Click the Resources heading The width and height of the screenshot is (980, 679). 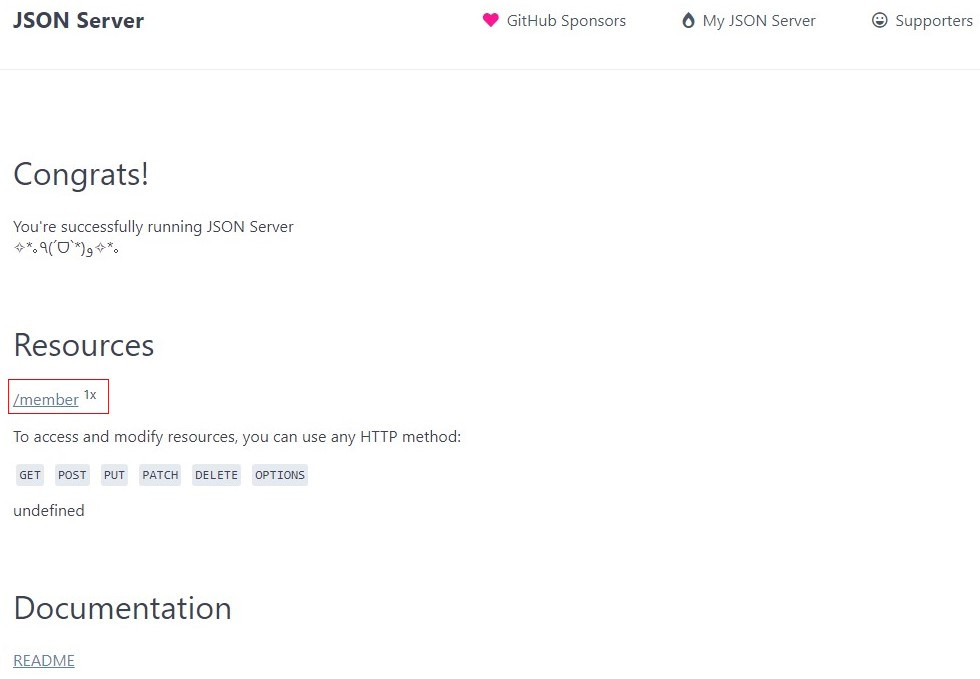click(84, 345)
